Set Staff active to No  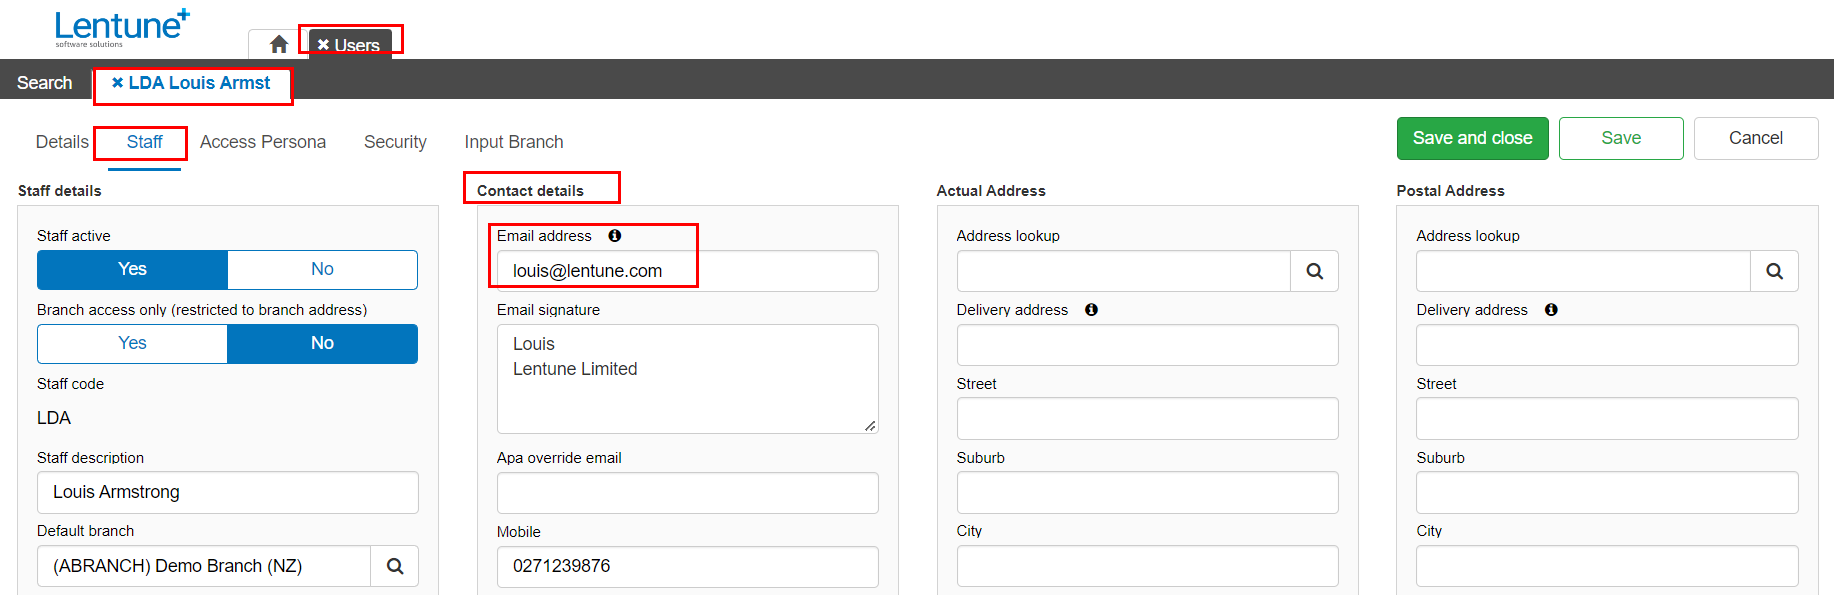[322, 269]
